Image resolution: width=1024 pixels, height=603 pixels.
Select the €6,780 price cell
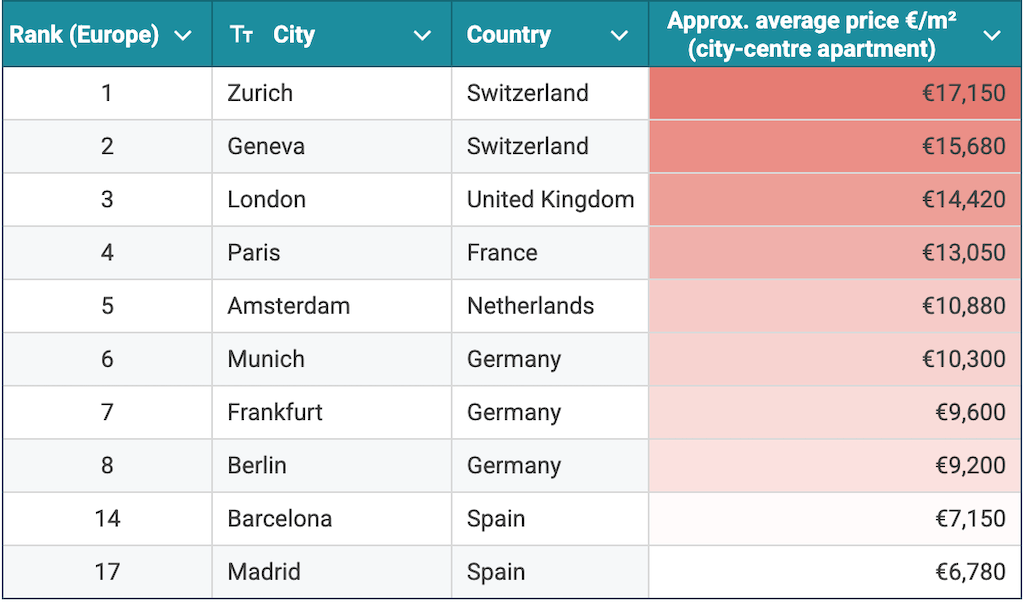[x=970, y=571]
